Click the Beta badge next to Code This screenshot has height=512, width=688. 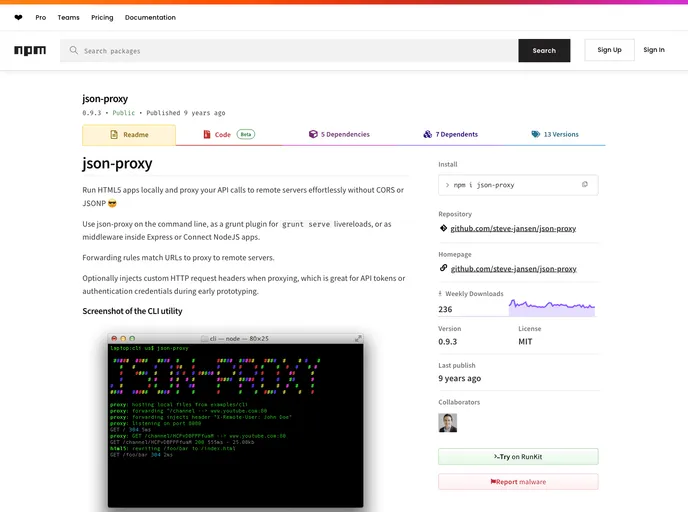246,134
